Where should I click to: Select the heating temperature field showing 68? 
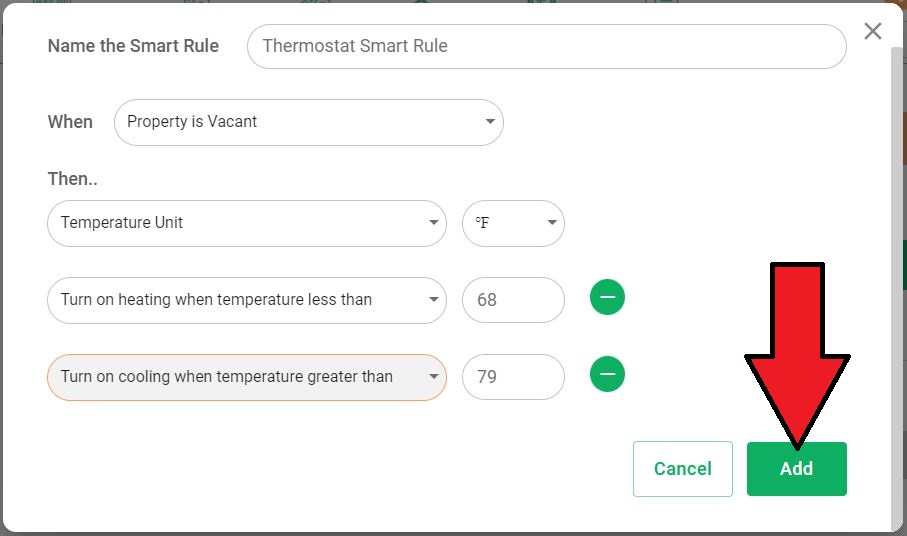pos(513,300)
